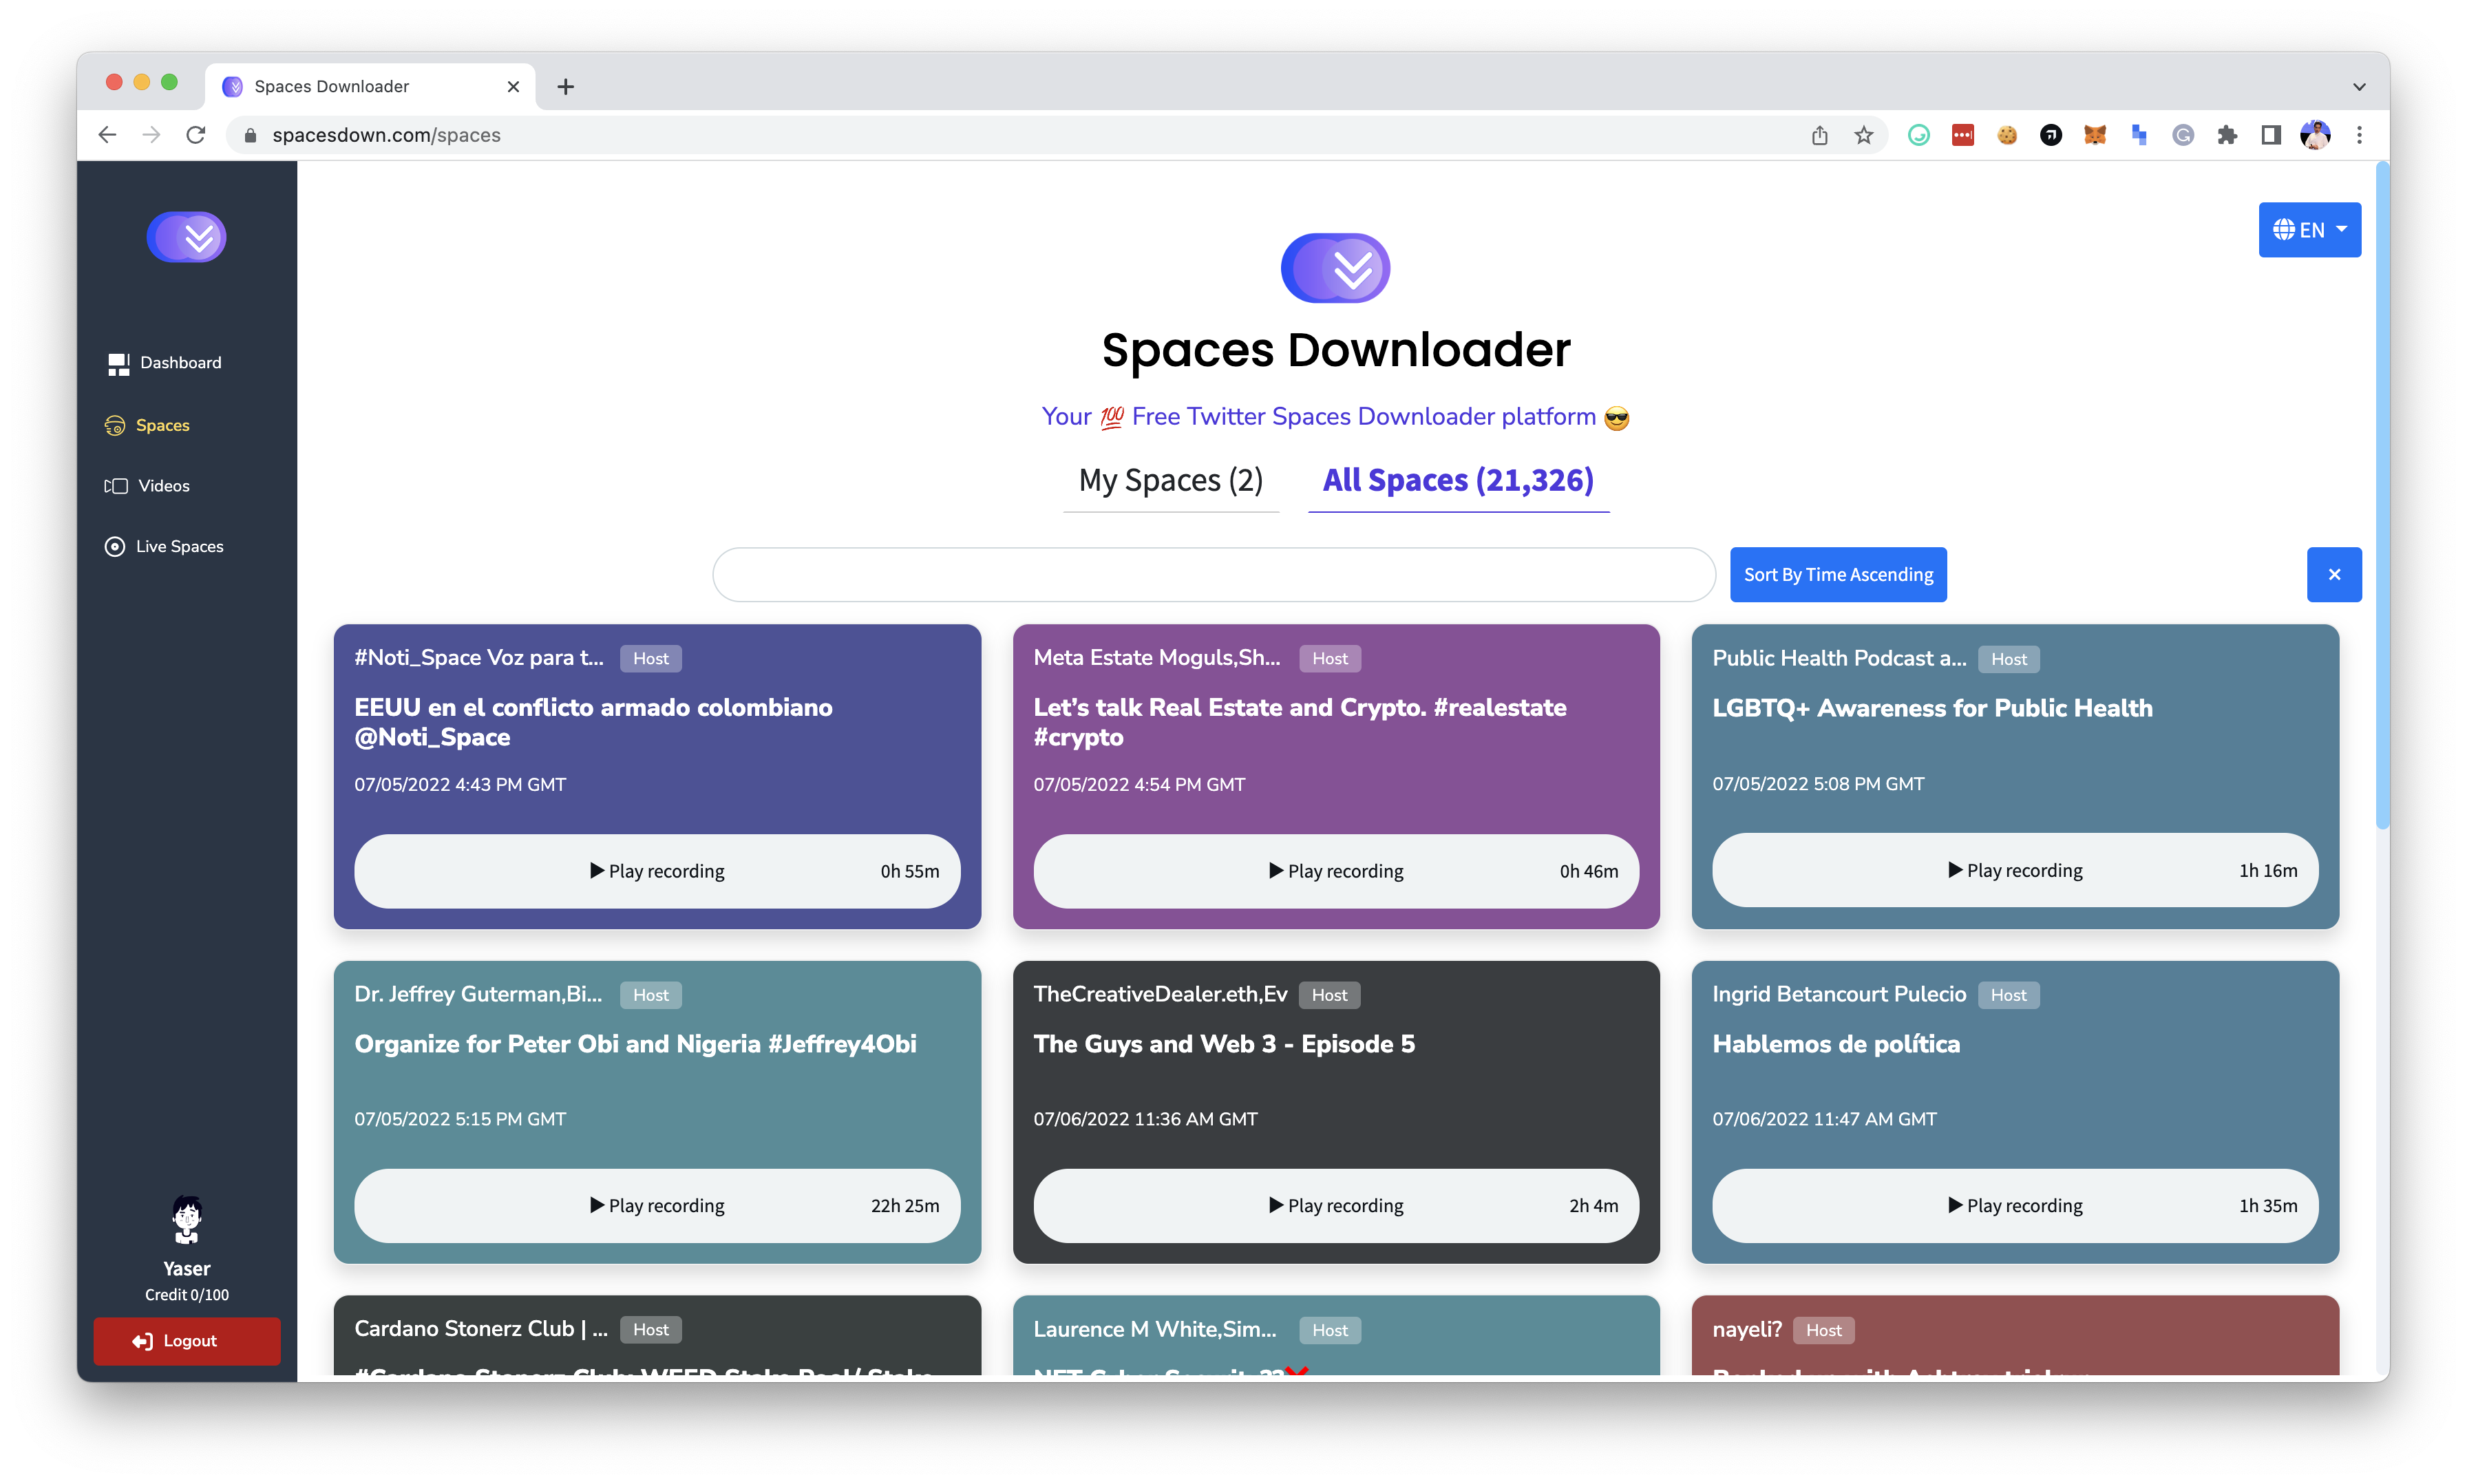
Task: Click timestamp 07/05/2022 5:15 PM GMT
Action: (460, 1119)
